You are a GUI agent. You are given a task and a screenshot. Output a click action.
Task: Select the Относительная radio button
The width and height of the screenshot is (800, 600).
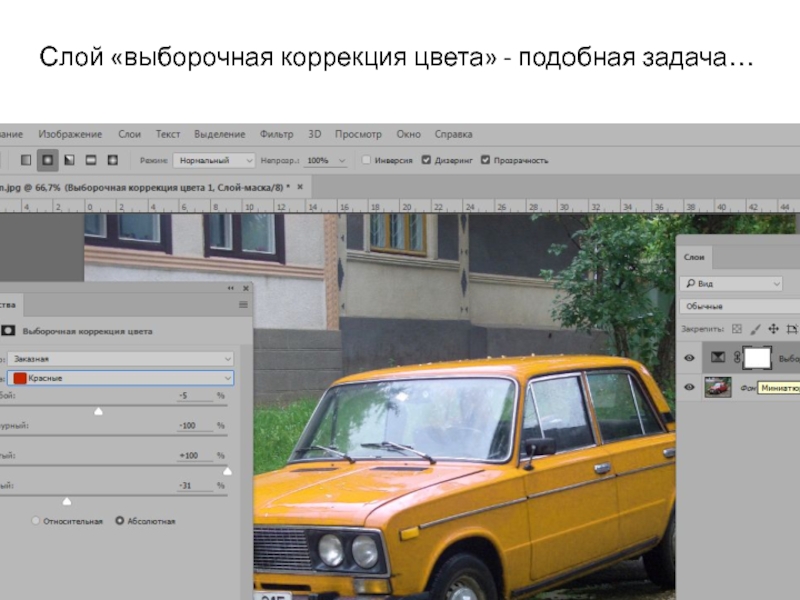[37, 521]
